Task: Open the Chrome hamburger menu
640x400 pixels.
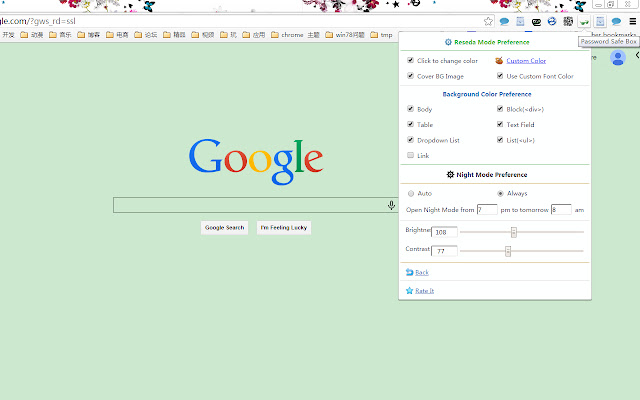Action: [632, 20]
